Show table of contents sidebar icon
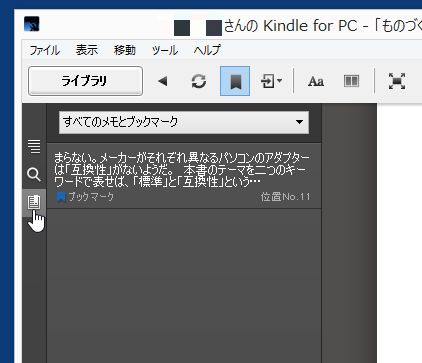Image resolution: width=422 pixels, height=363 pixels. pos(34,146)
